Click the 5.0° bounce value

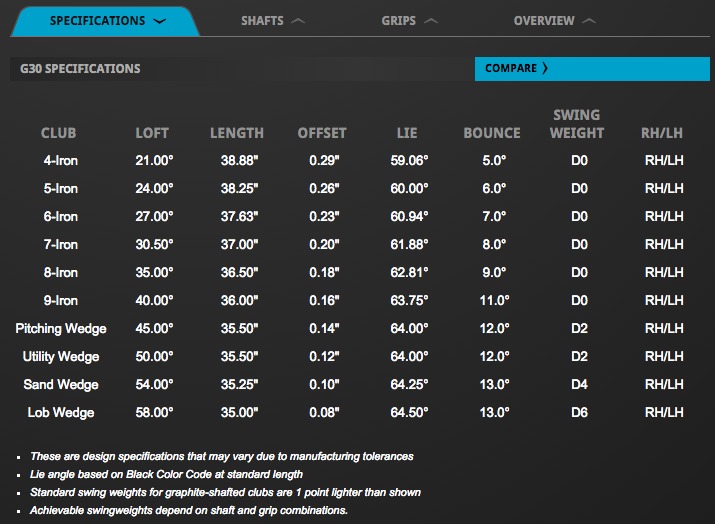pos(494,161)
